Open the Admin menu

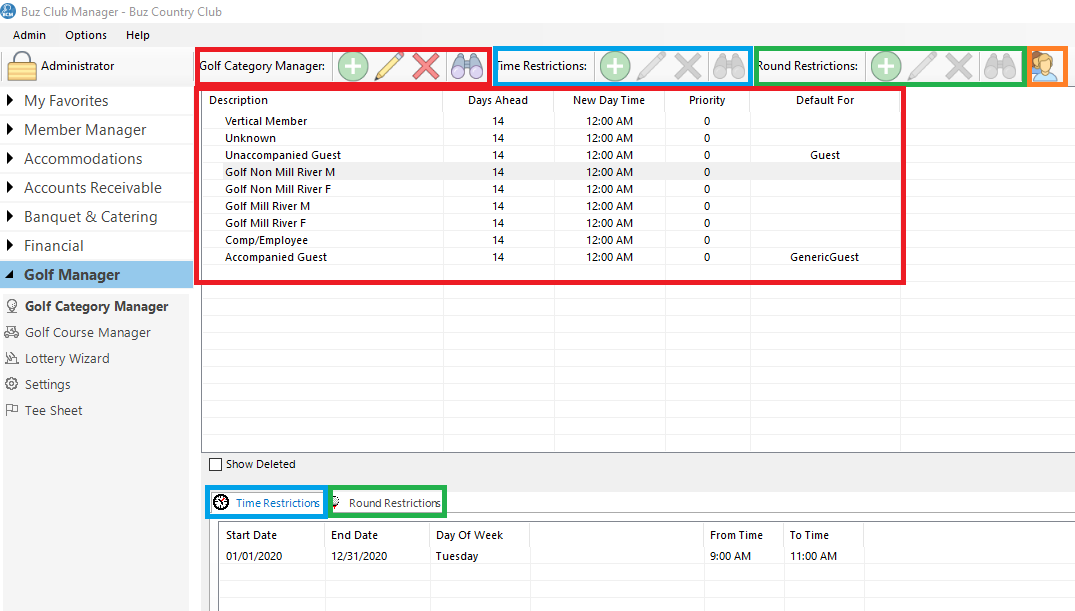click(x=29, y=35)
